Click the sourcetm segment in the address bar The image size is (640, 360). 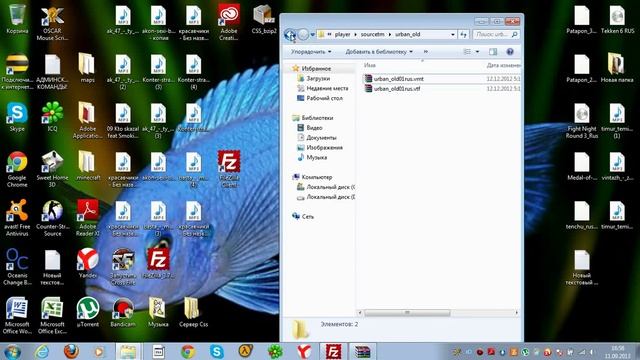pyautogui.click(x=372, y=34)
